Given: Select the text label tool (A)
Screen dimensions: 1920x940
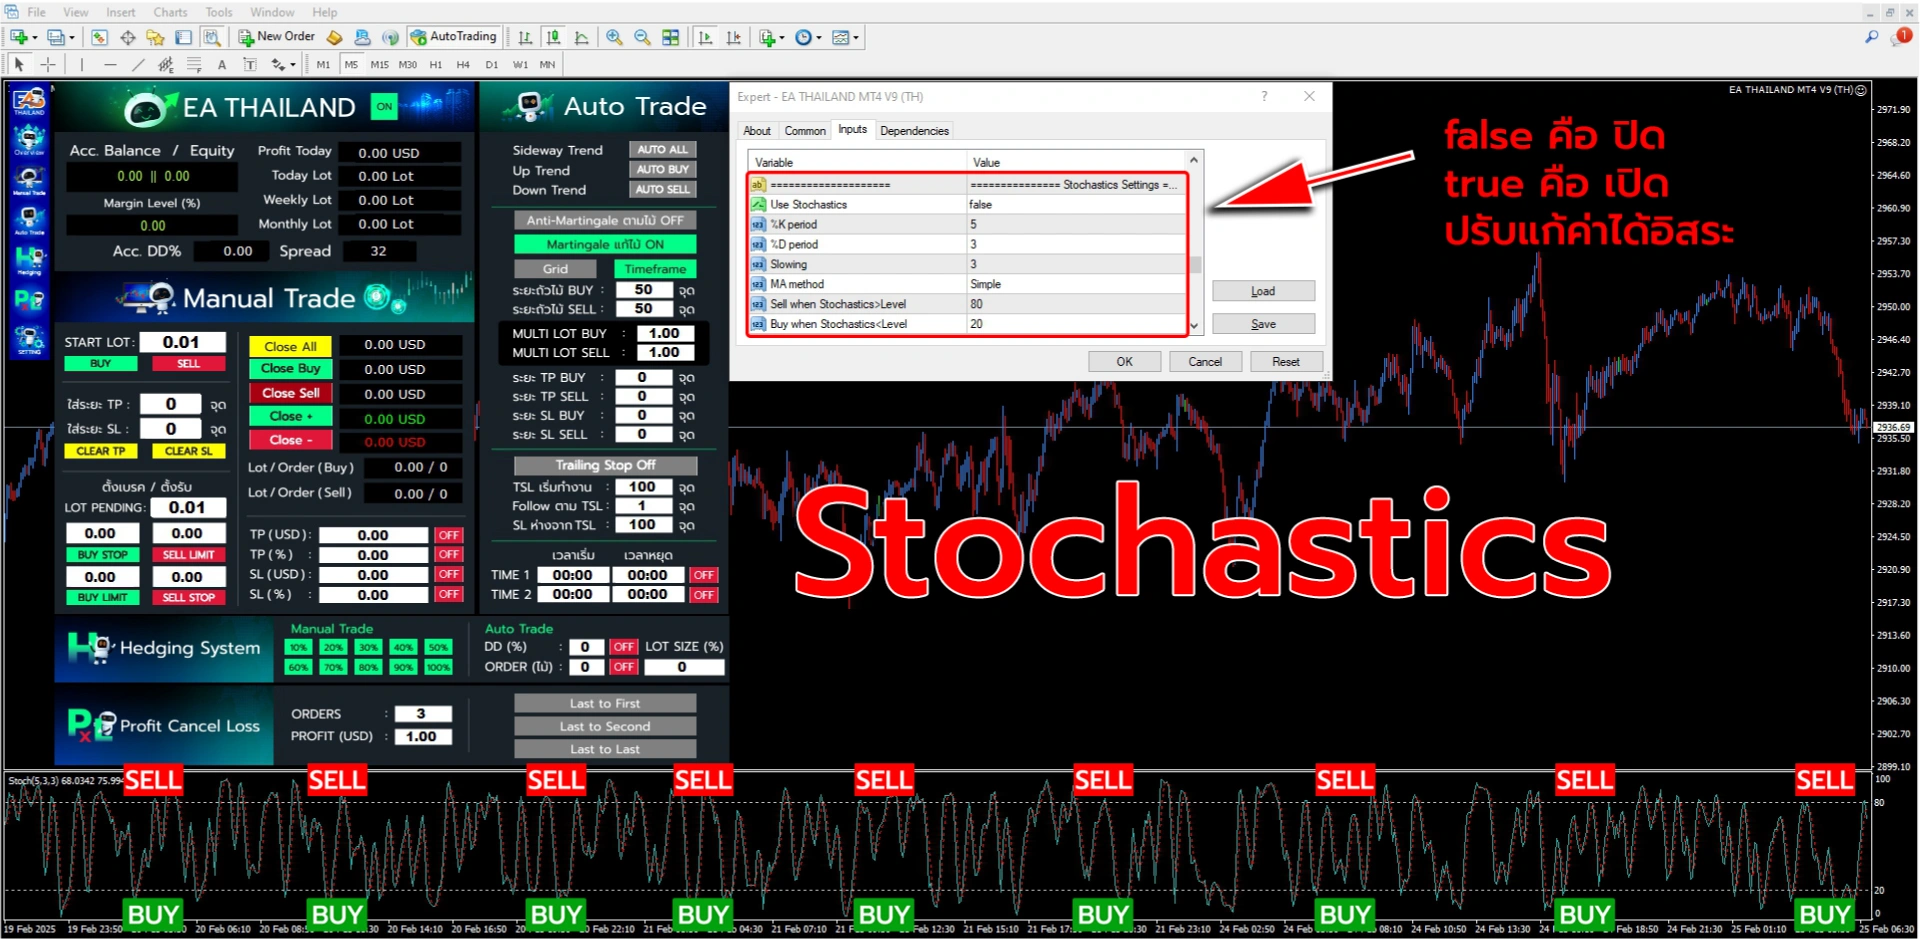Looking at the screenshot, I should tap(222, 64).
